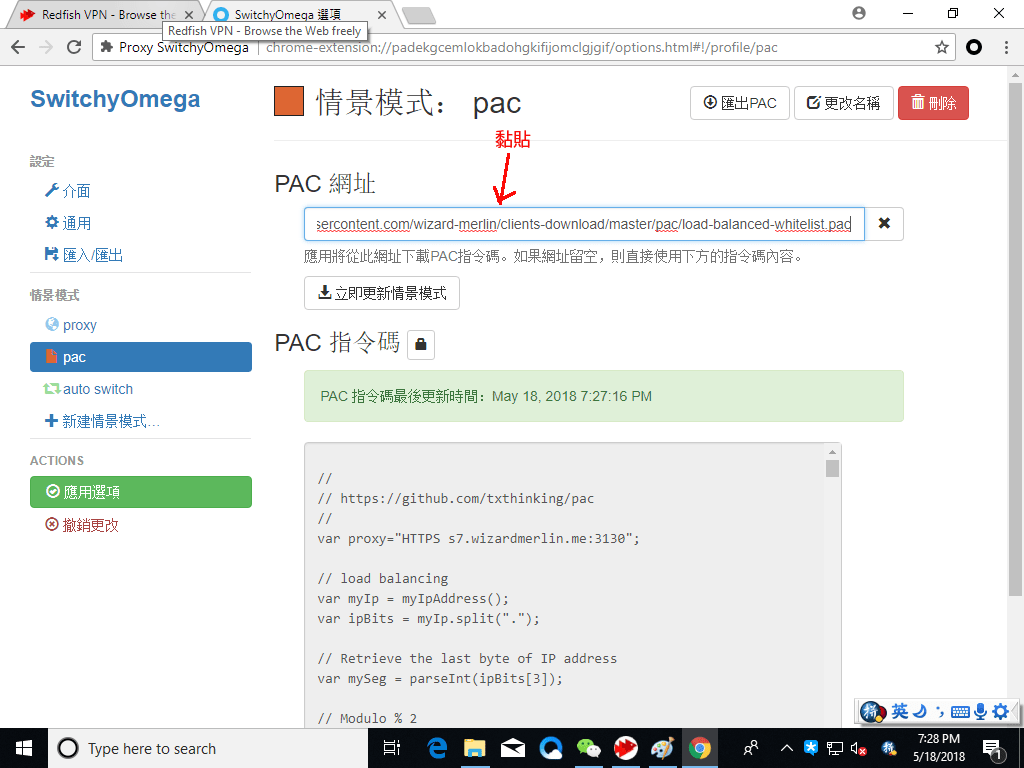Viewport: 1024px width, 768px height.
Task: Open File Explorer from the taskbar
Action: pos(475,748)
